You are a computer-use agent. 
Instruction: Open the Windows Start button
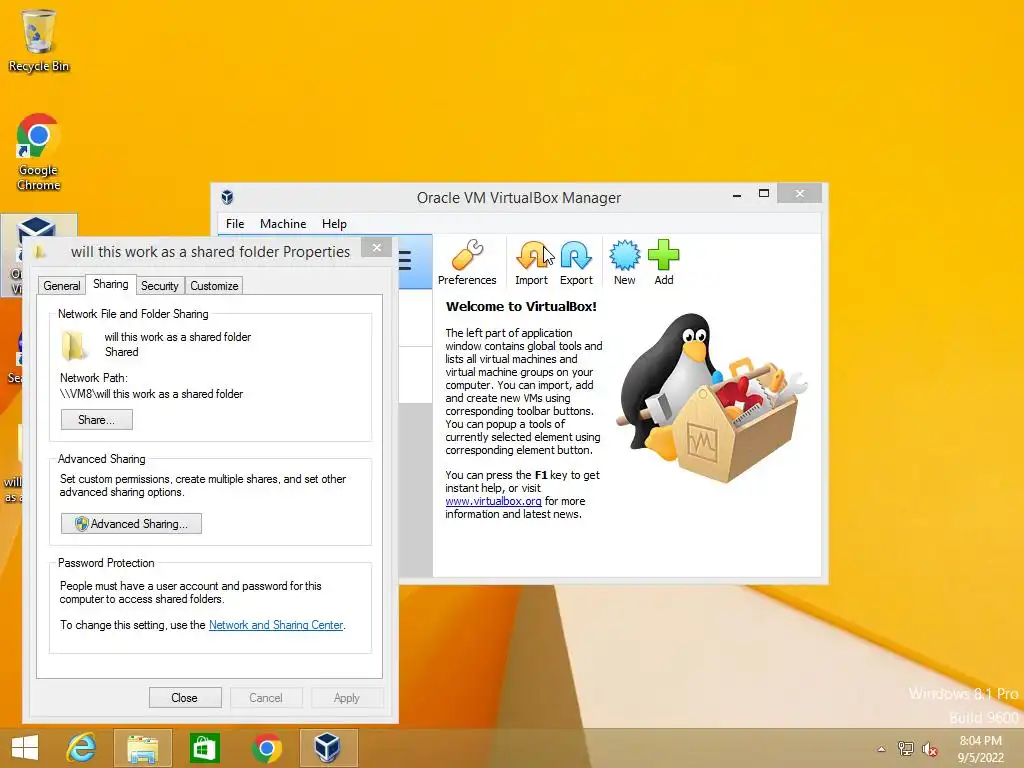(x=25, y=748)
